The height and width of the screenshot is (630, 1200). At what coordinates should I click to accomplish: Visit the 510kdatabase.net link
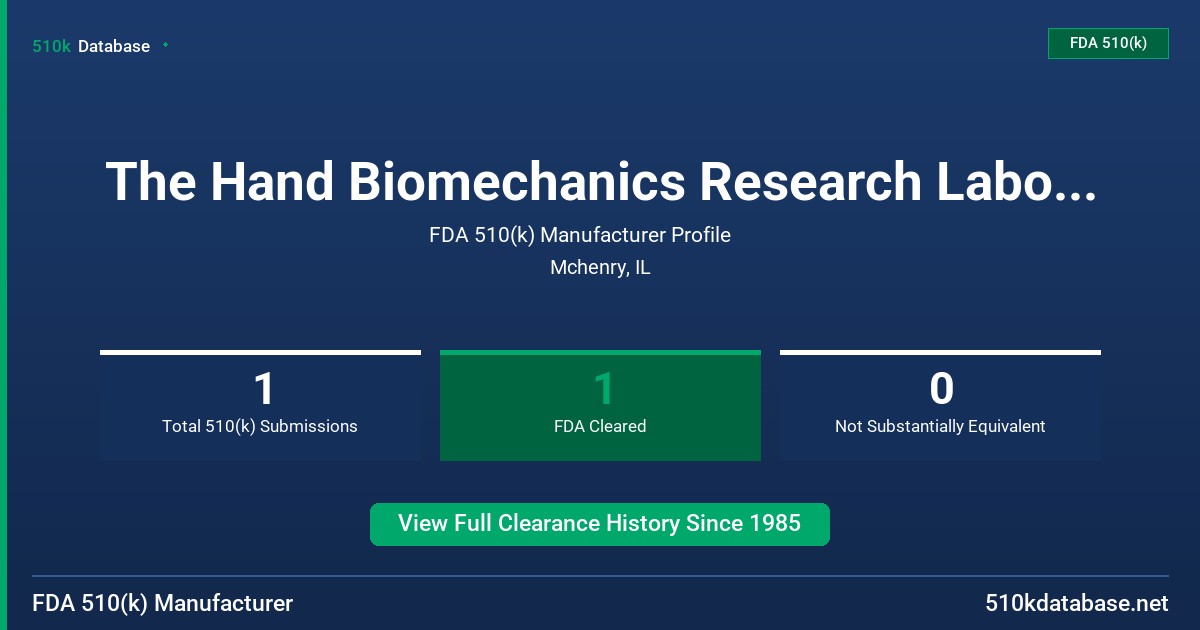(x=1077, y=604)
